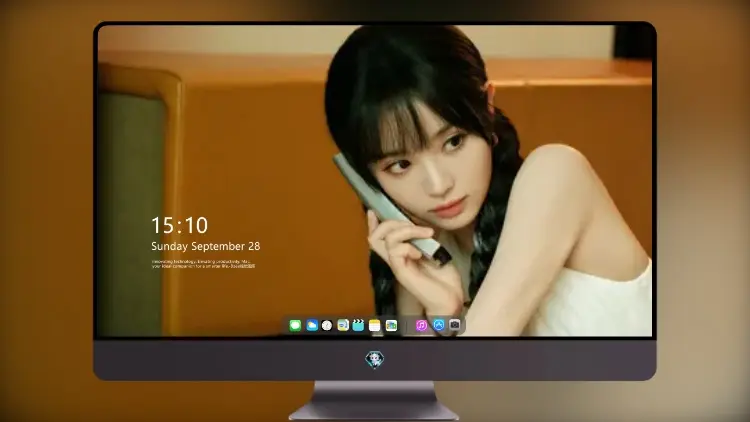Launch the yellow-green chat bubble dock app
This screenshot has height=422, width=750.
[x=343, y=326]
